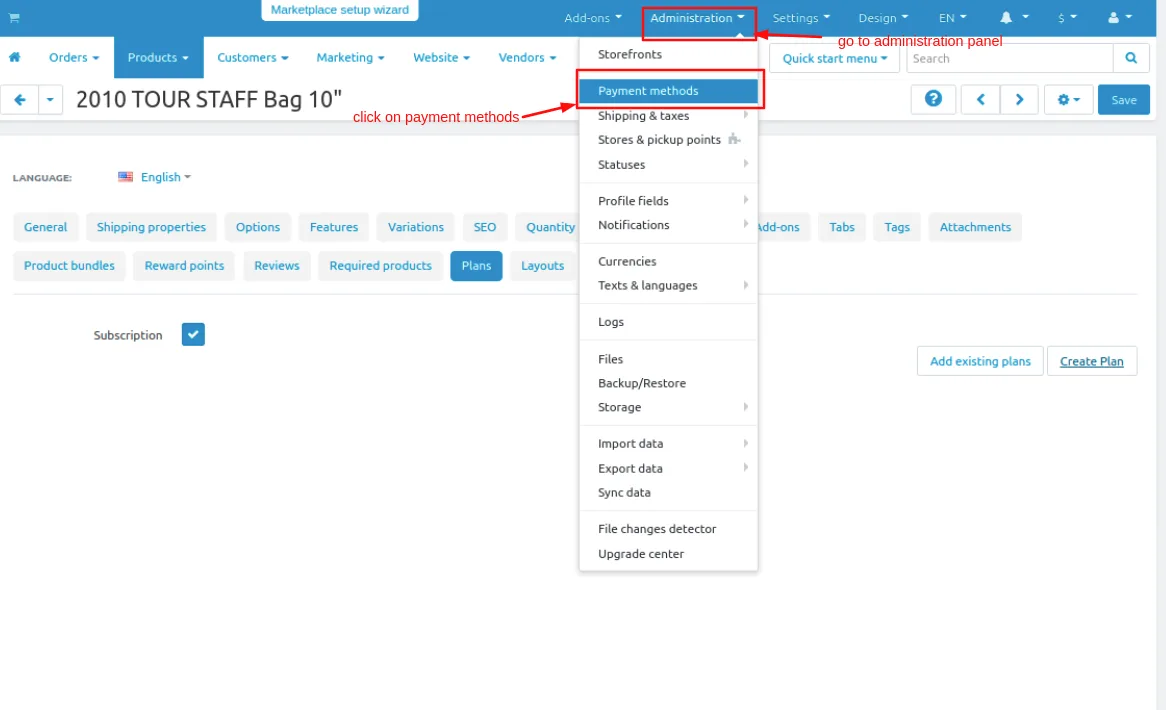This screenshot has width=1166, height=710.
Task: Go to the previous product arrow
Action: tap(980, 100)
